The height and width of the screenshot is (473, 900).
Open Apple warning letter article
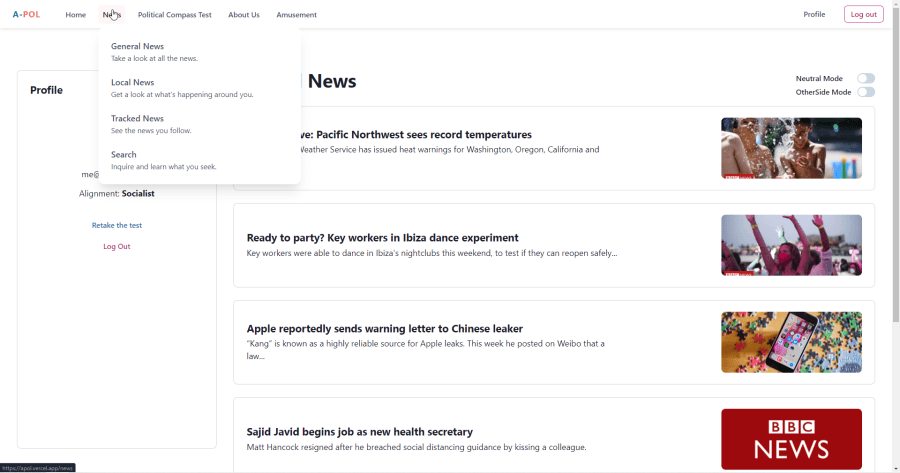tap(385, 328)
